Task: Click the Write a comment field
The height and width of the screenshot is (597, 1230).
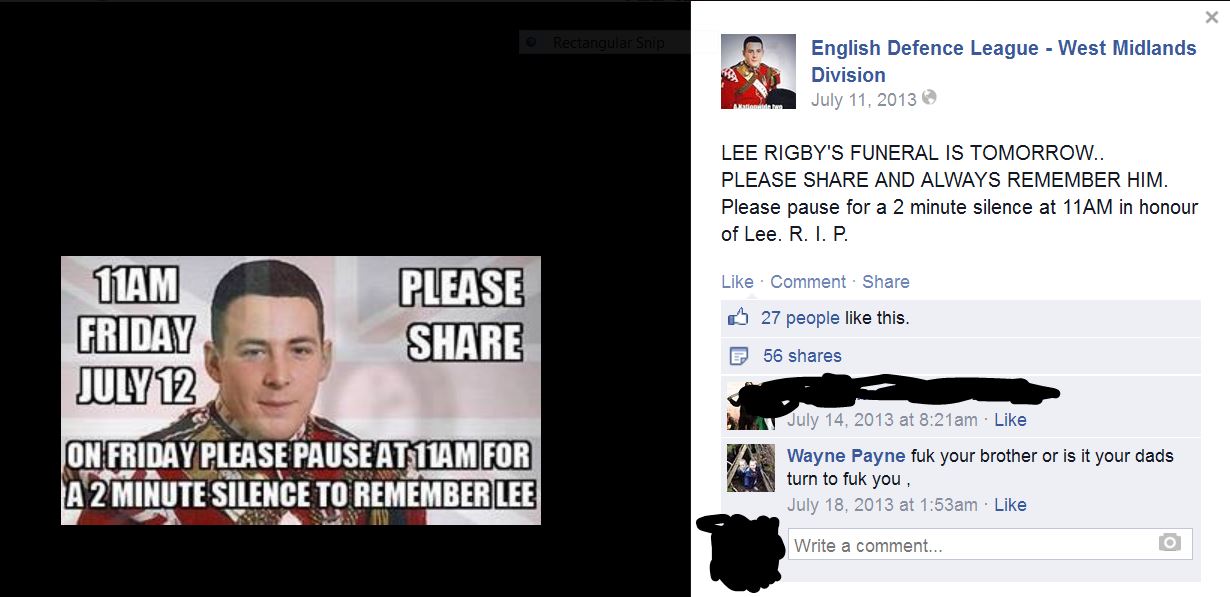Action: pyautogui.click(x=990, y=544)
